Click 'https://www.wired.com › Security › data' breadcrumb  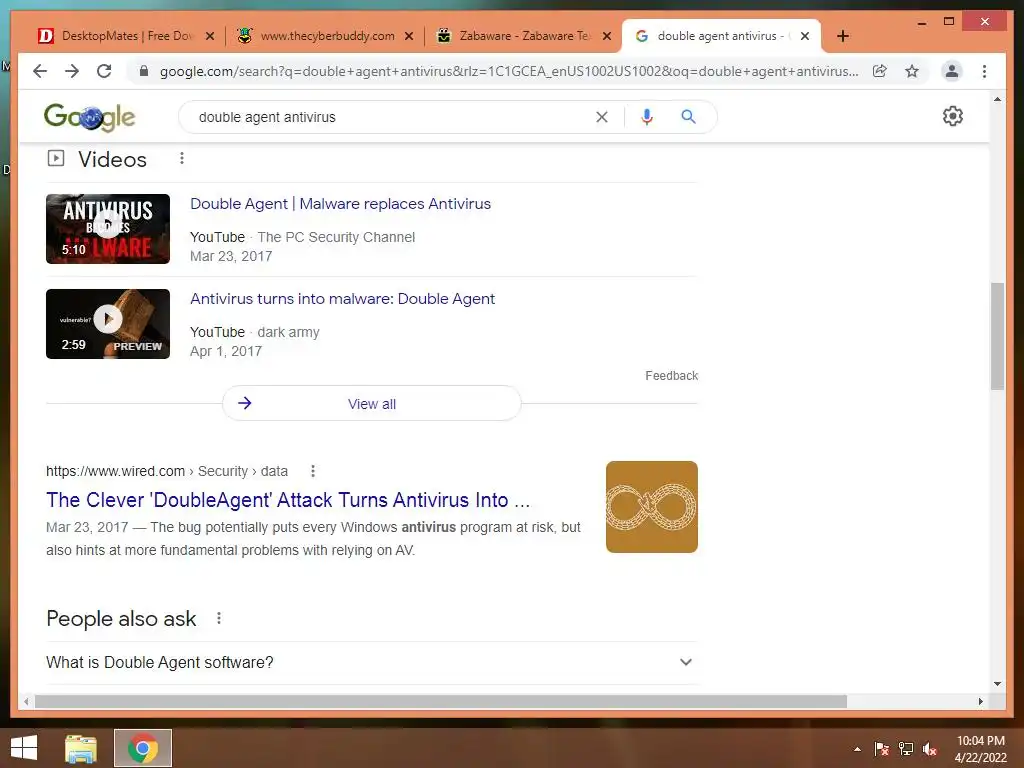point(167,471)
